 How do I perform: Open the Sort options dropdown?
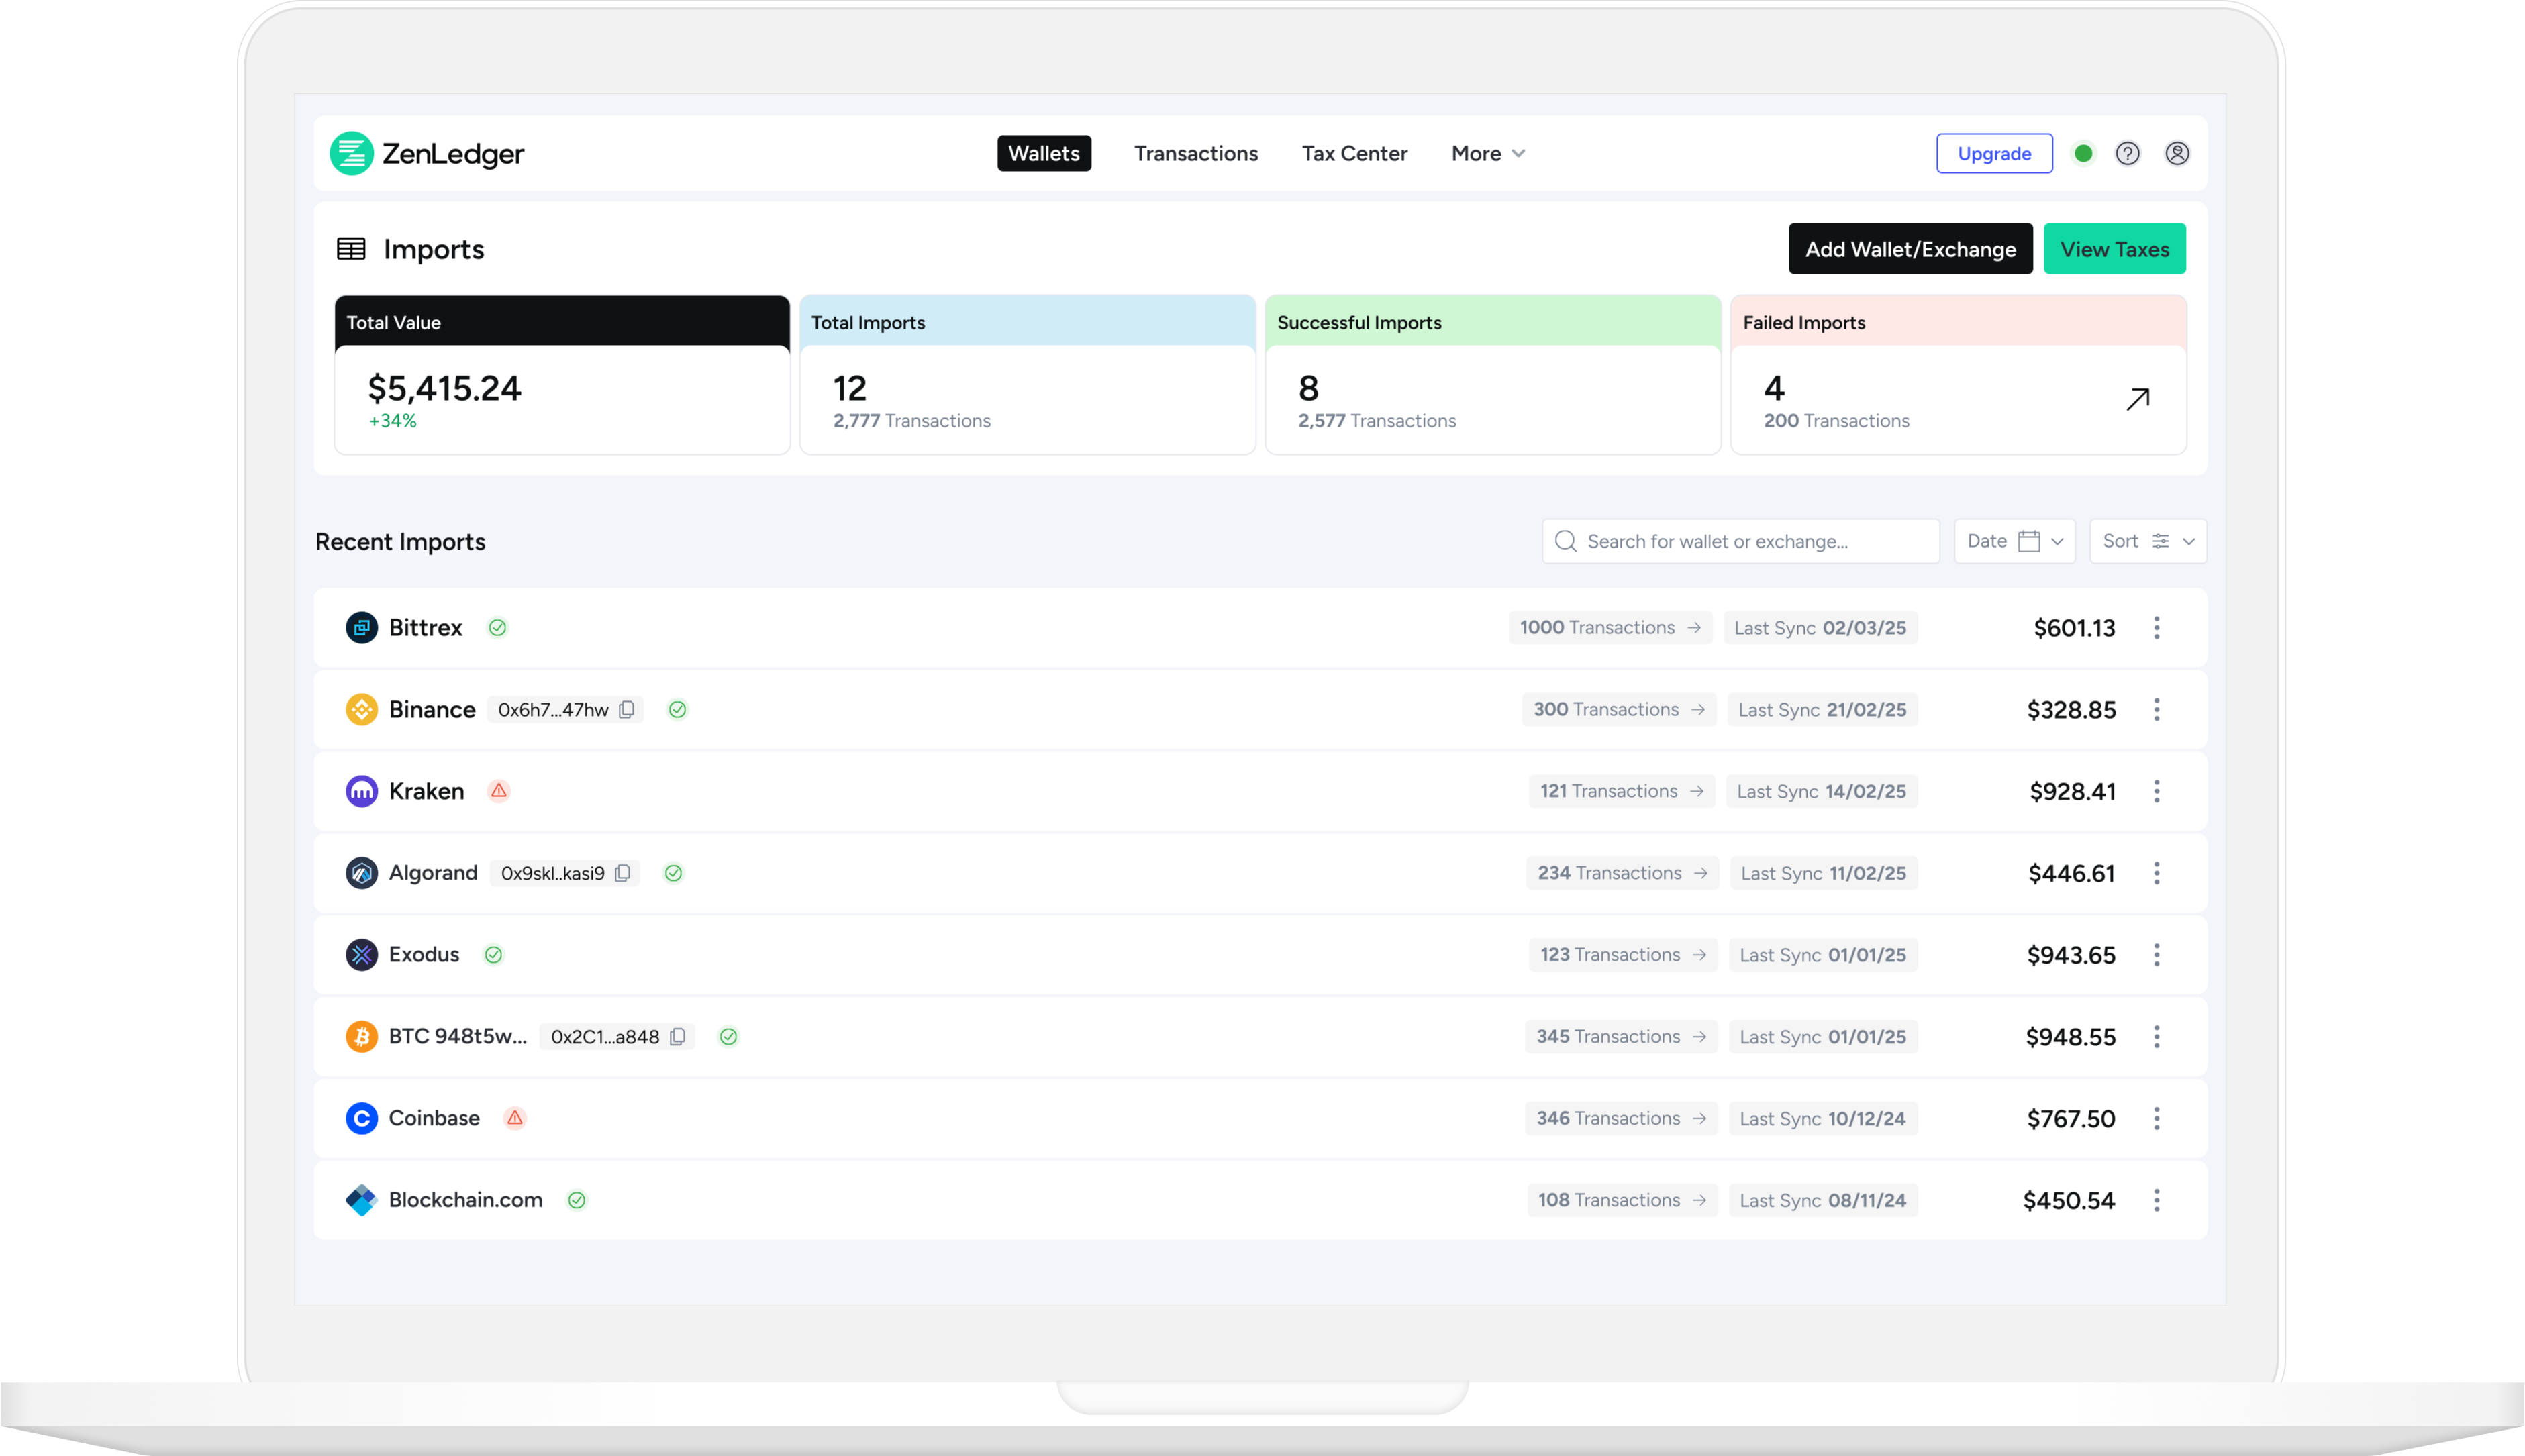click(2147, 541)
